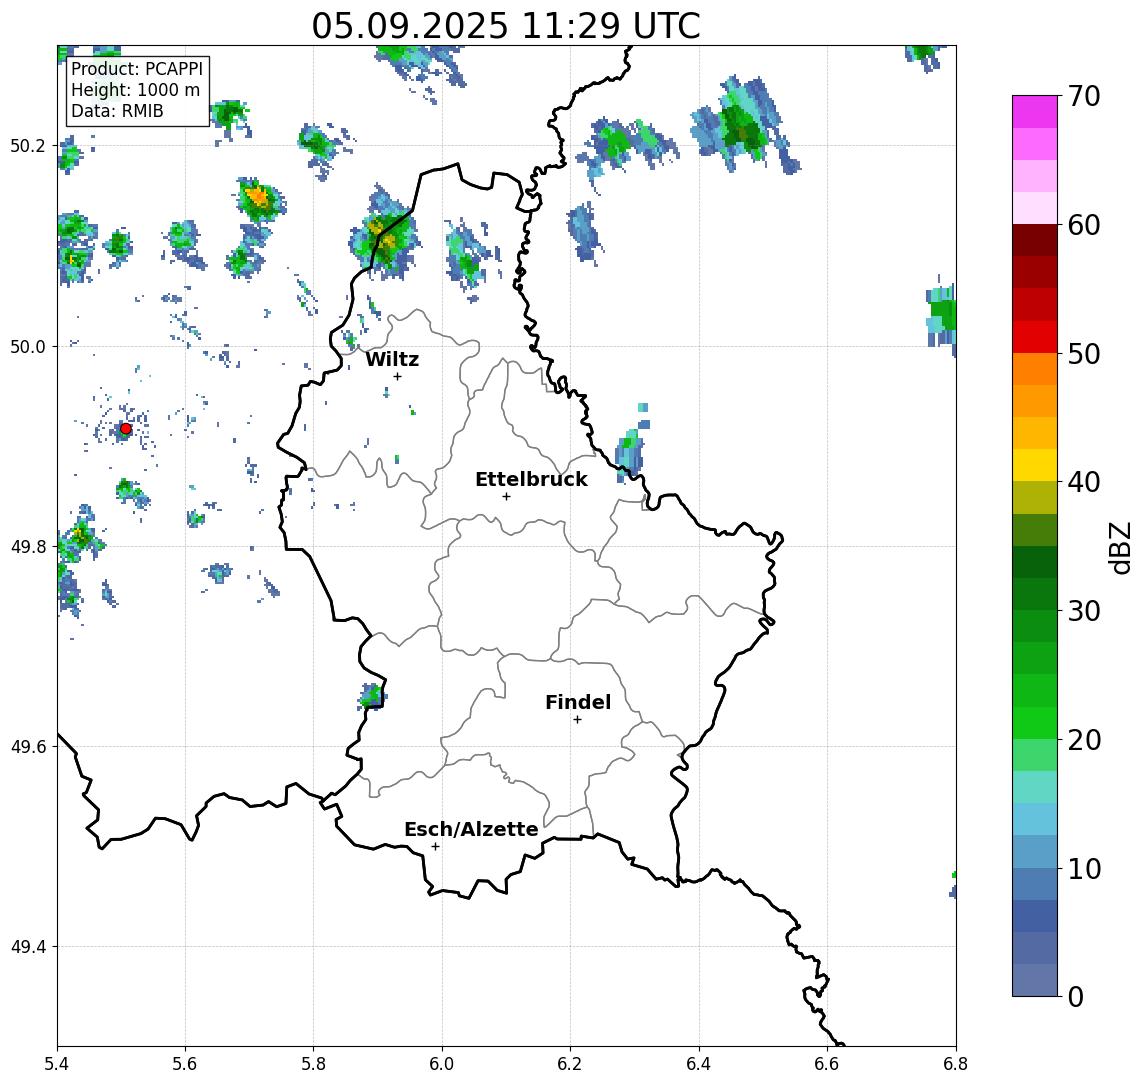Click the small radar echo on the southwest border
Viewport: 1145px width, 1084px height.
372,695
